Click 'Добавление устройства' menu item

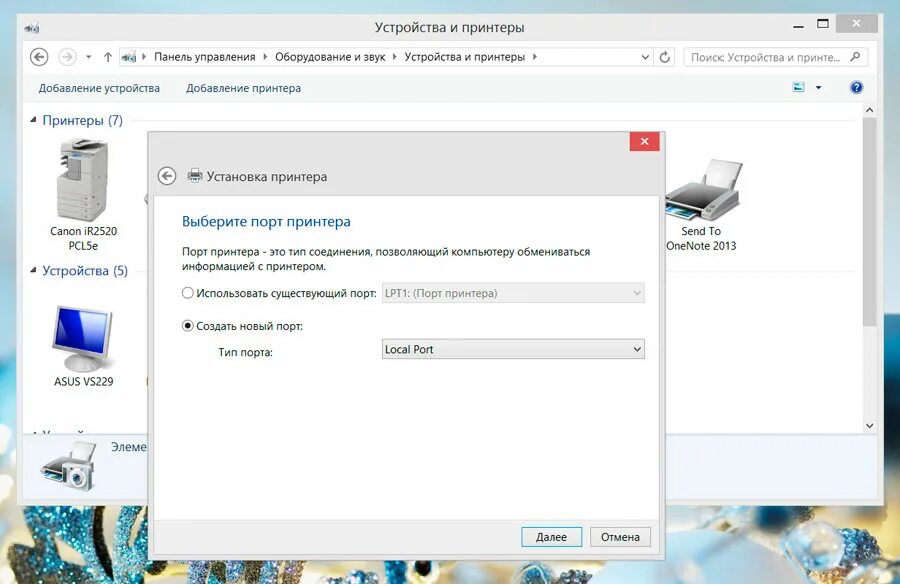[x=97, y=88]
